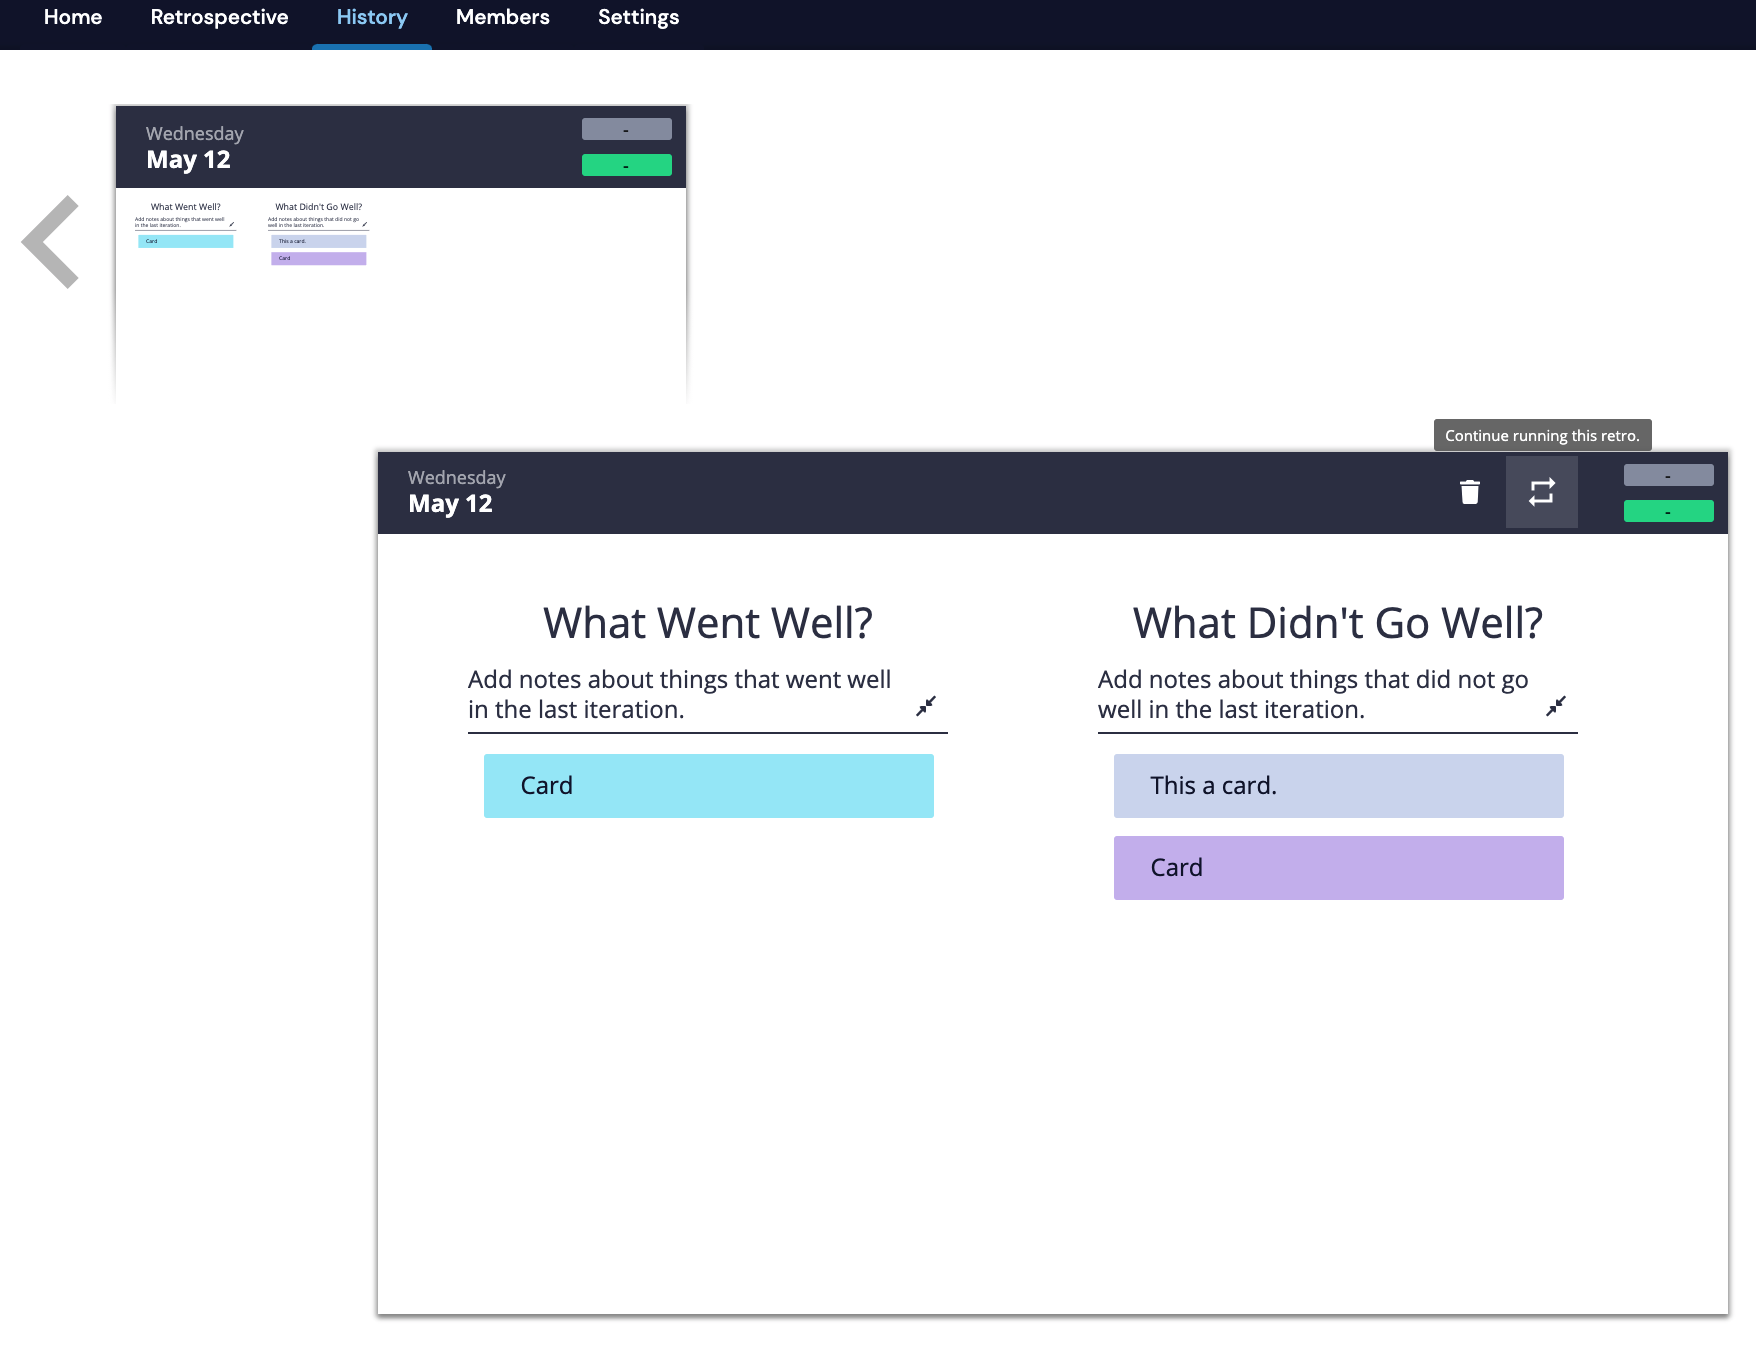1756x1346 pixels.
Task: Collapse the What Didn't Go Well column
Action: click(1556, 706)
